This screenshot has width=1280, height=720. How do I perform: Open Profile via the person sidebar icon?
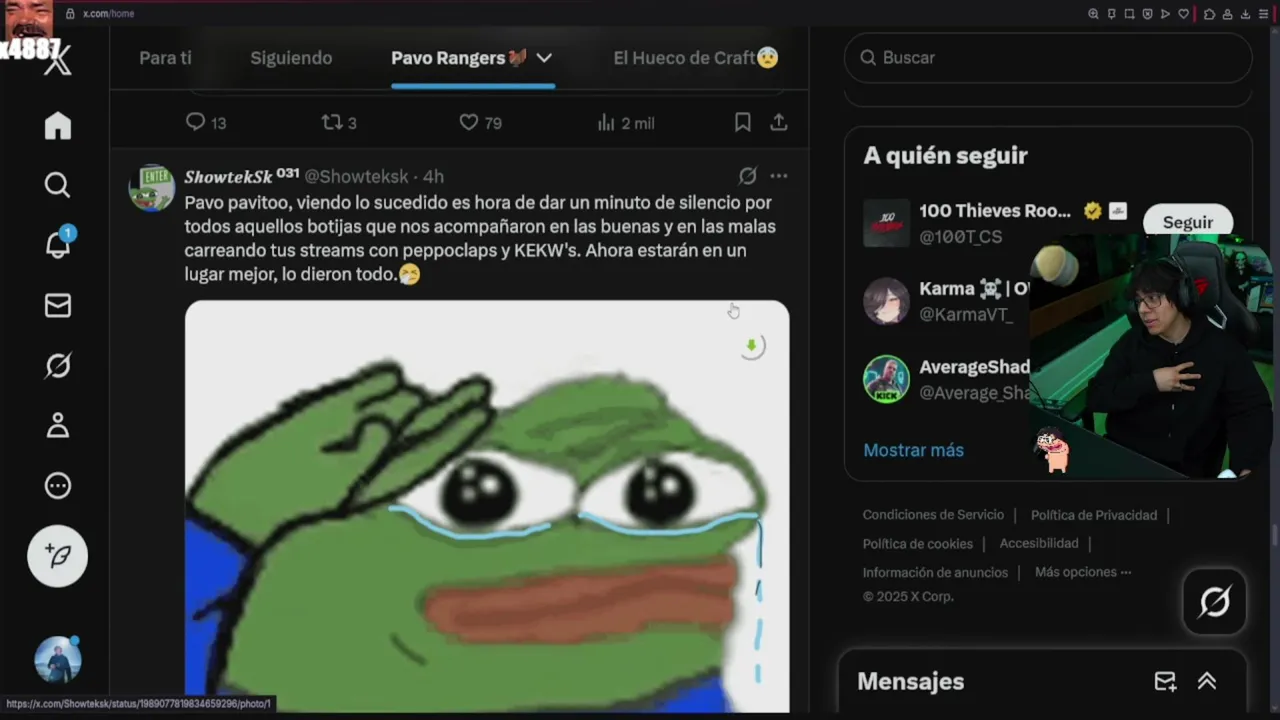click(x=58, y=426)
